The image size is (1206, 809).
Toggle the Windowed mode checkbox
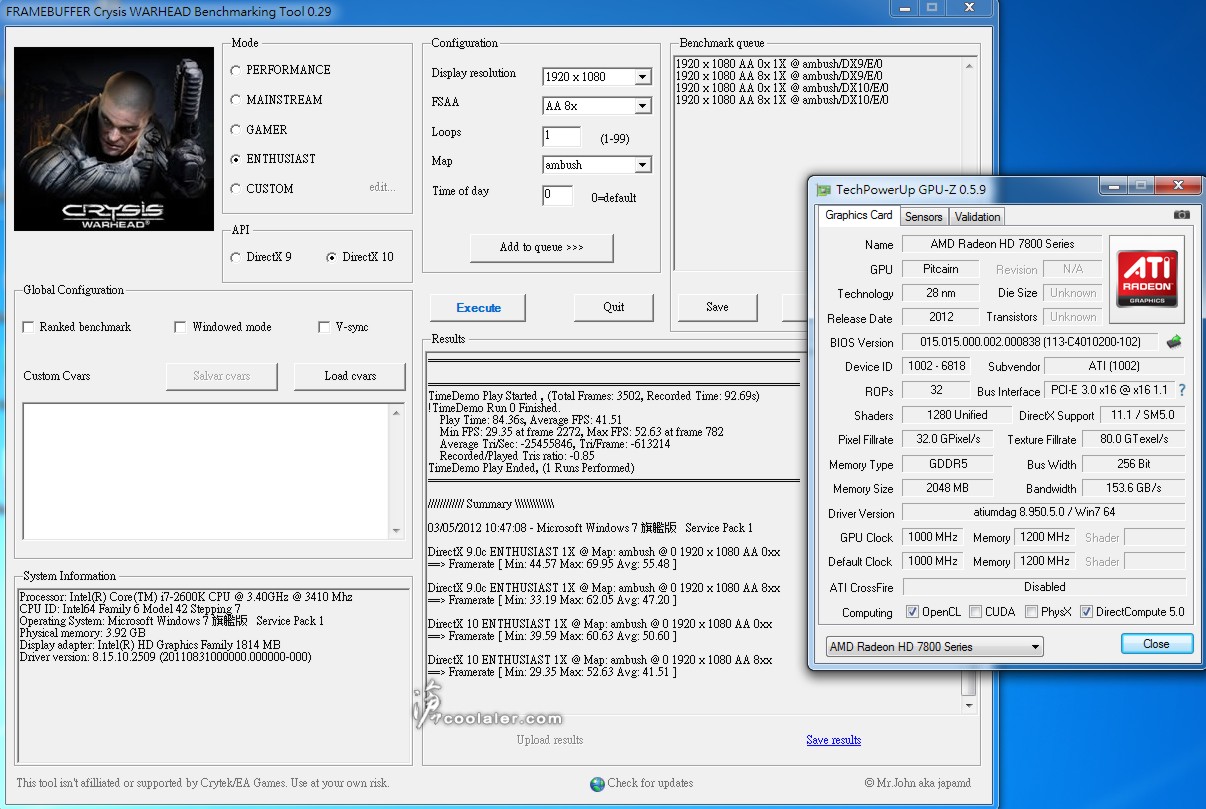pyautogui.click(x=180, y=327)
